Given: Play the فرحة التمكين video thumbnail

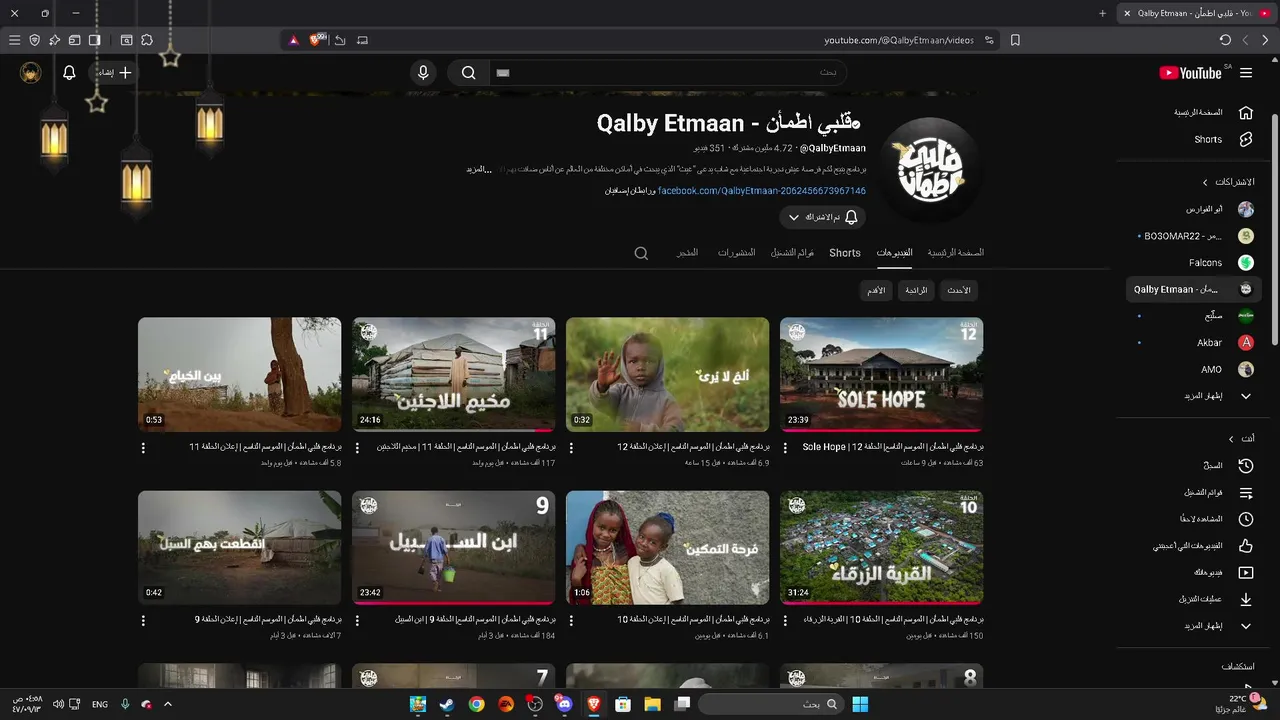Looking at the screenshot, I should click(x=667, y=548).
